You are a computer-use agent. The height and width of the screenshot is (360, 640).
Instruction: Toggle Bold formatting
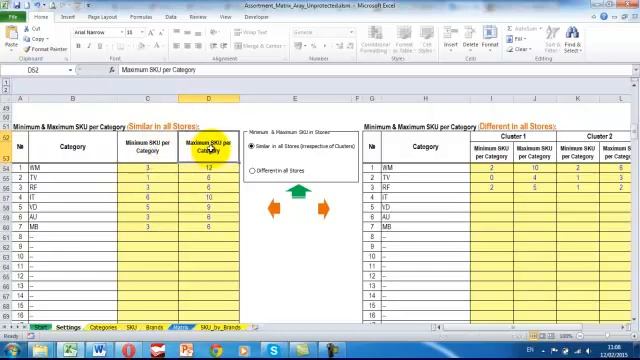click(x=78, y=46)
